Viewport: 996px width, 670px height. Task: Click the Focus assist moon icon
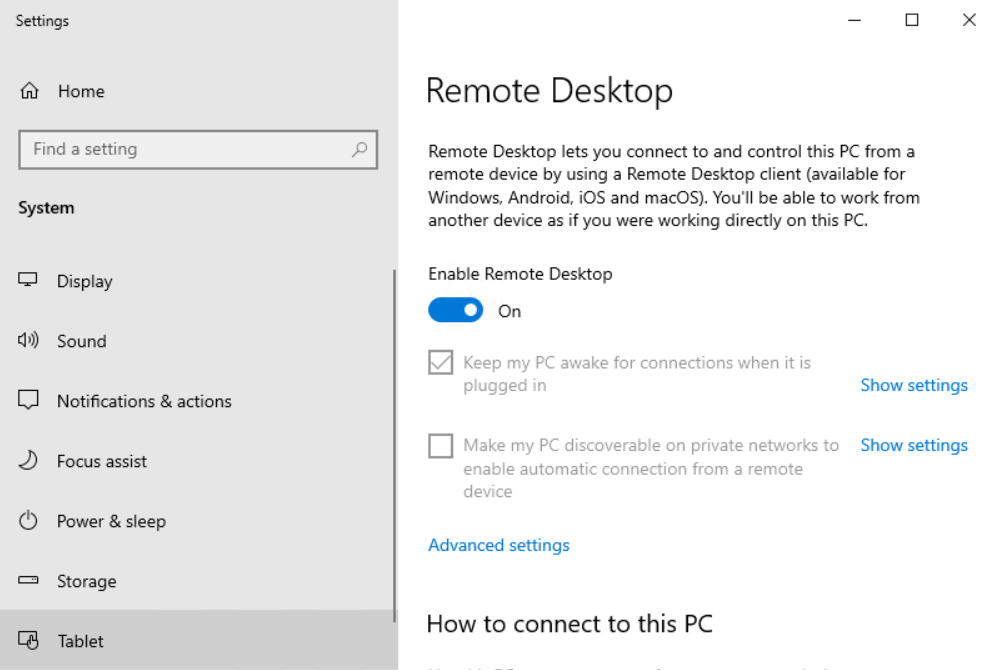28,460
